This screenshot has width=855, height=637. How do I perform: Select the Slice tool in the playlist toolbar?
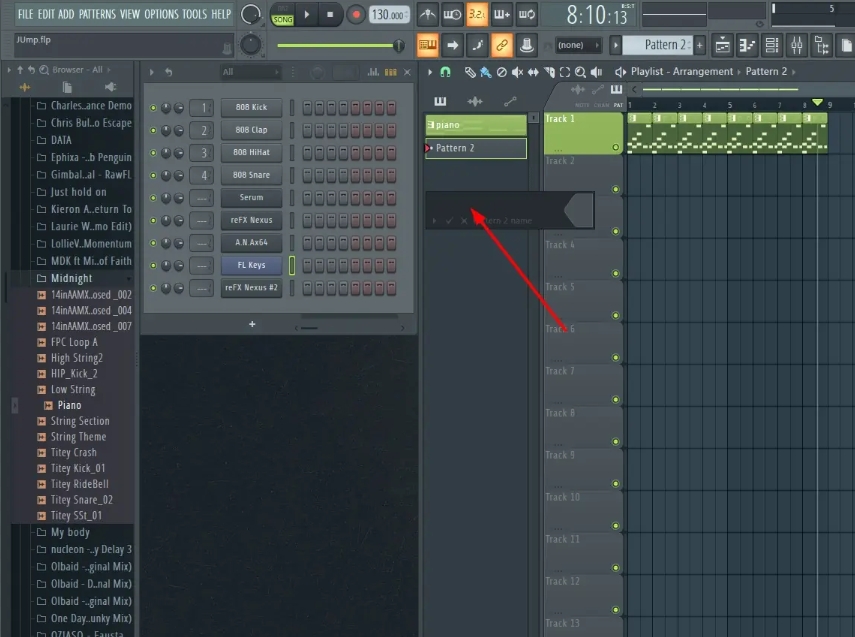tap(549, 71)
